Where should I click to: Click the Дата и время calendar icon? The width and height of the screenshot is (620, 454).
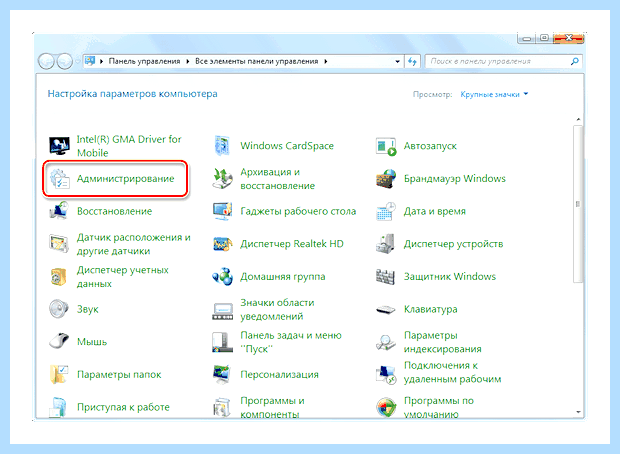pos(386,211)
